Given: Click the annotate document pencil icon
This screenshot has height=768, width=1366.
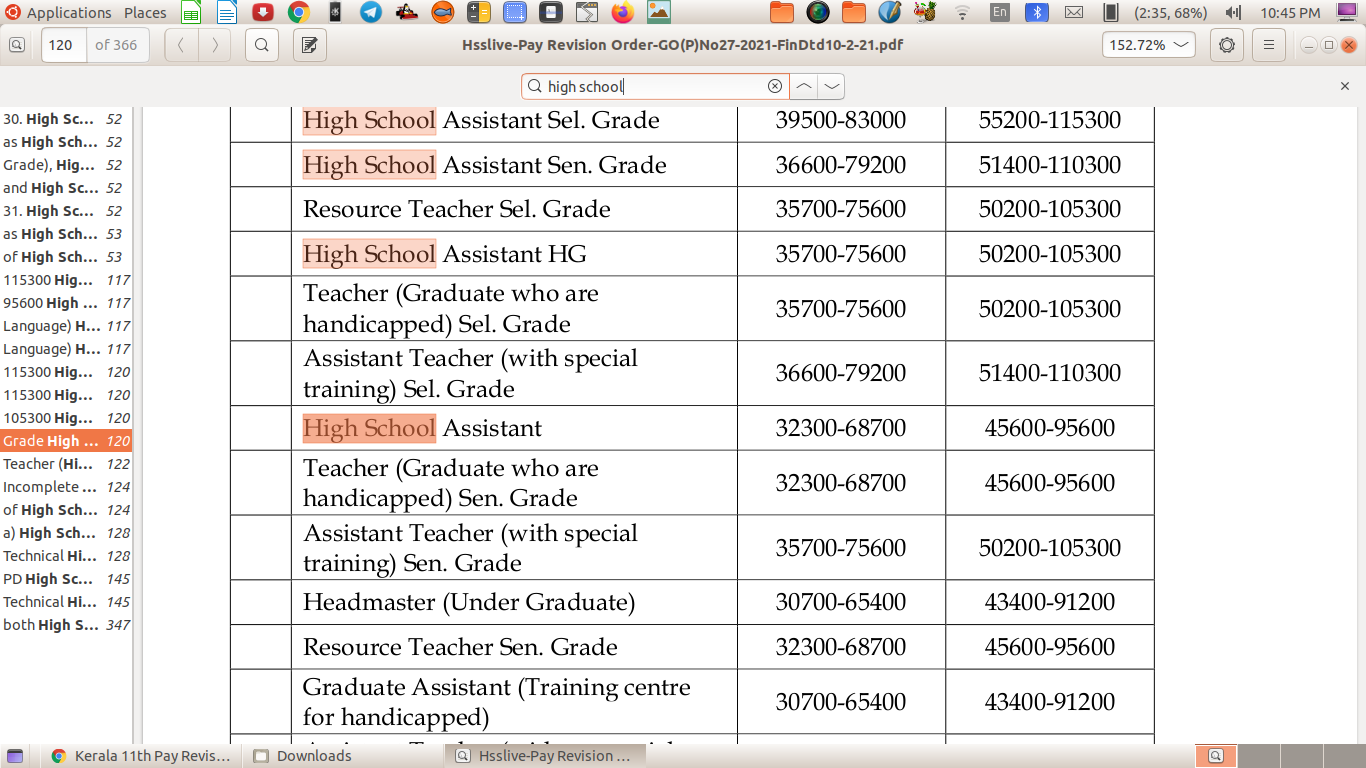Looking at the screenshot, I should (x=310, y=45).
